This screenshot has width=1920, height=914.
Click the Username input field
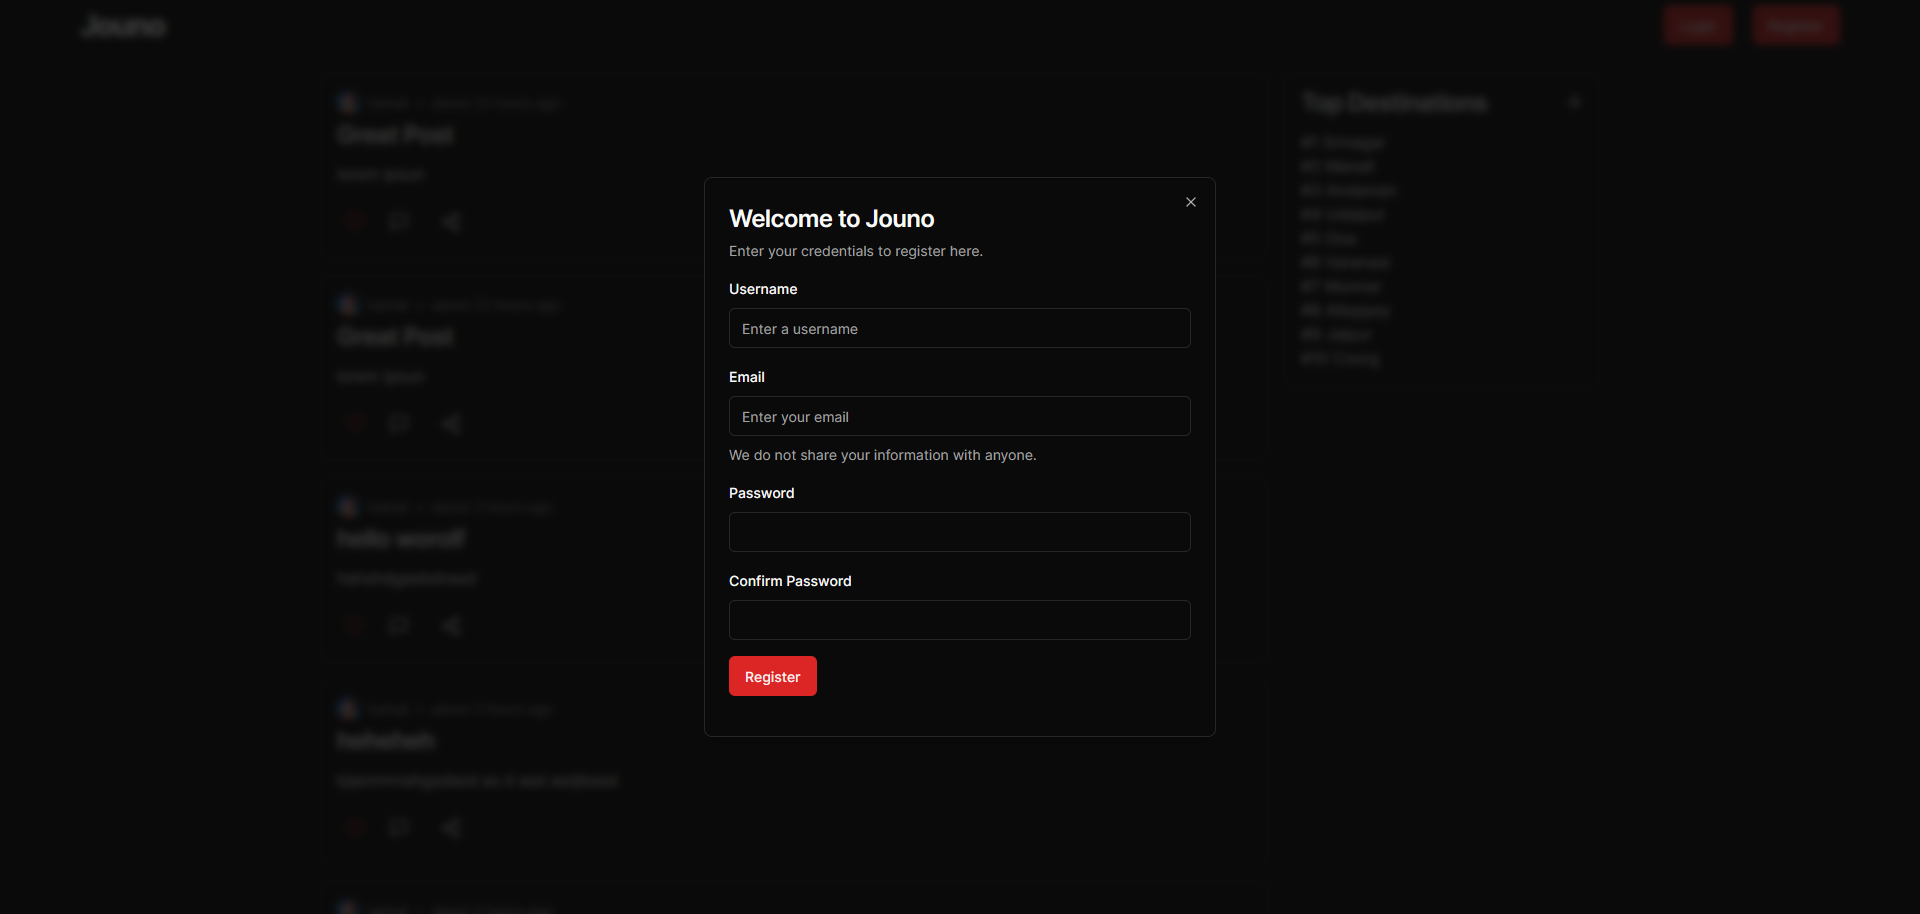[x=959, y=328]
